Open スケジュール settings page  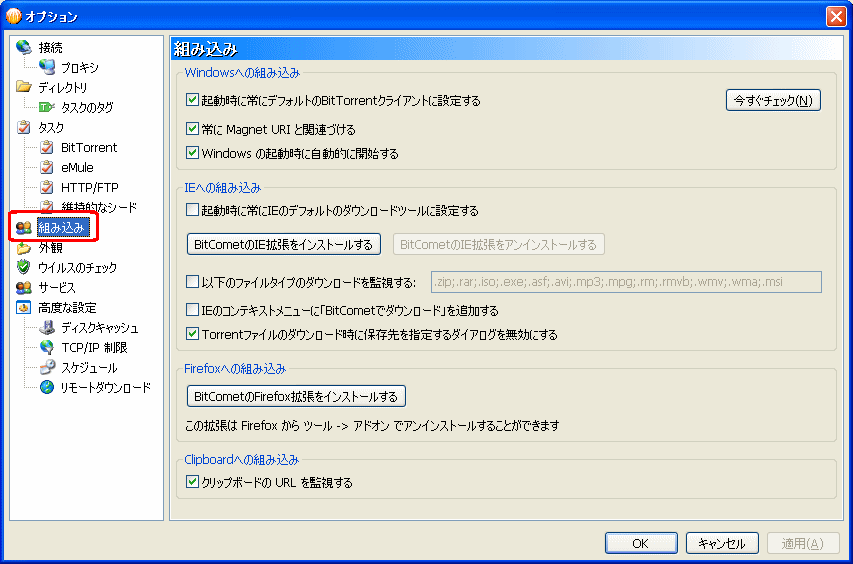pyautogui.click(x=89, y=368)
